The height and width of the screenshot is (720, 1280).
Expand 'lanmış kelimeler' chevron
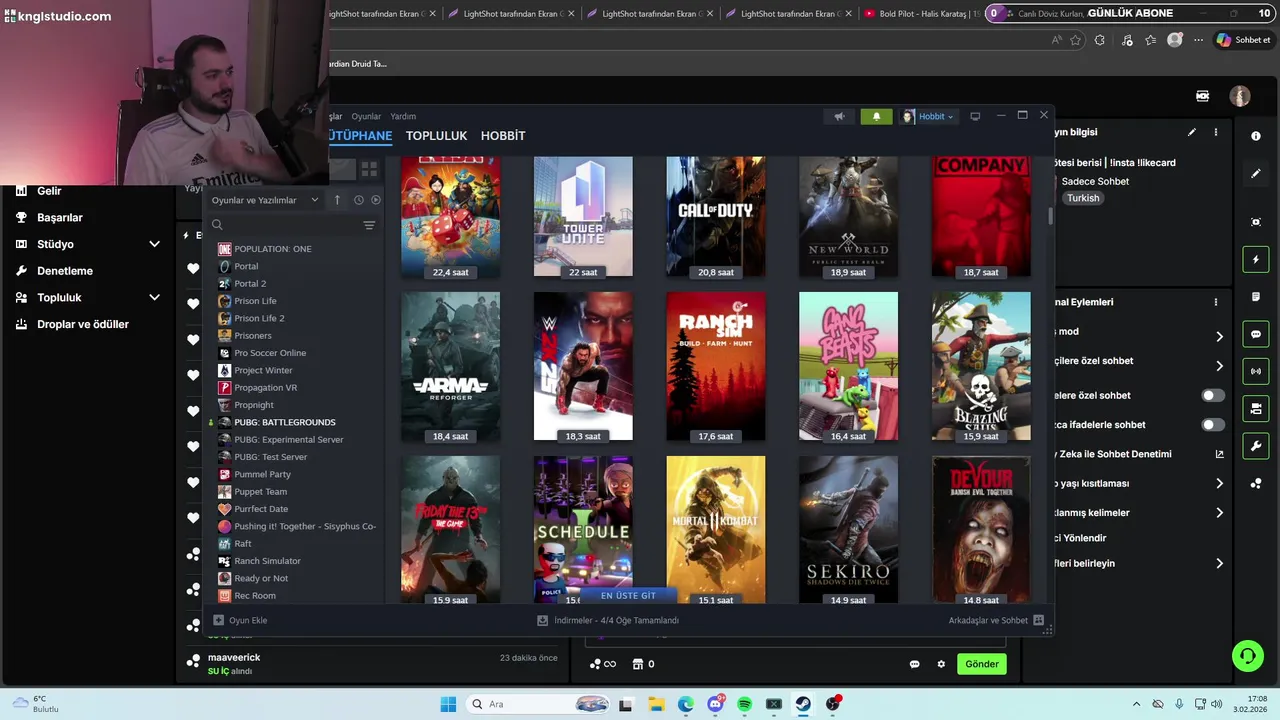click(1219, 513)
